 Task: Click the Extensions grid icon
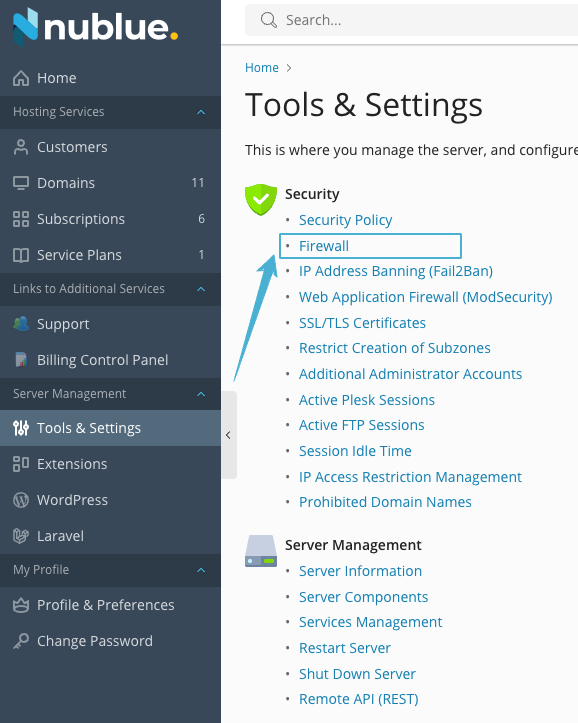tap(21, 464)
